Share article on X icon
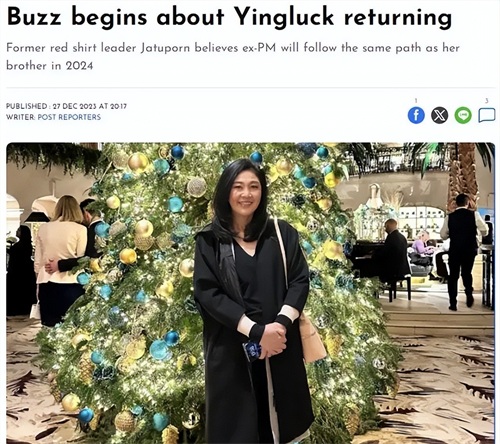Viewport: 500px width, 444px height. click(x=440, y=115)
